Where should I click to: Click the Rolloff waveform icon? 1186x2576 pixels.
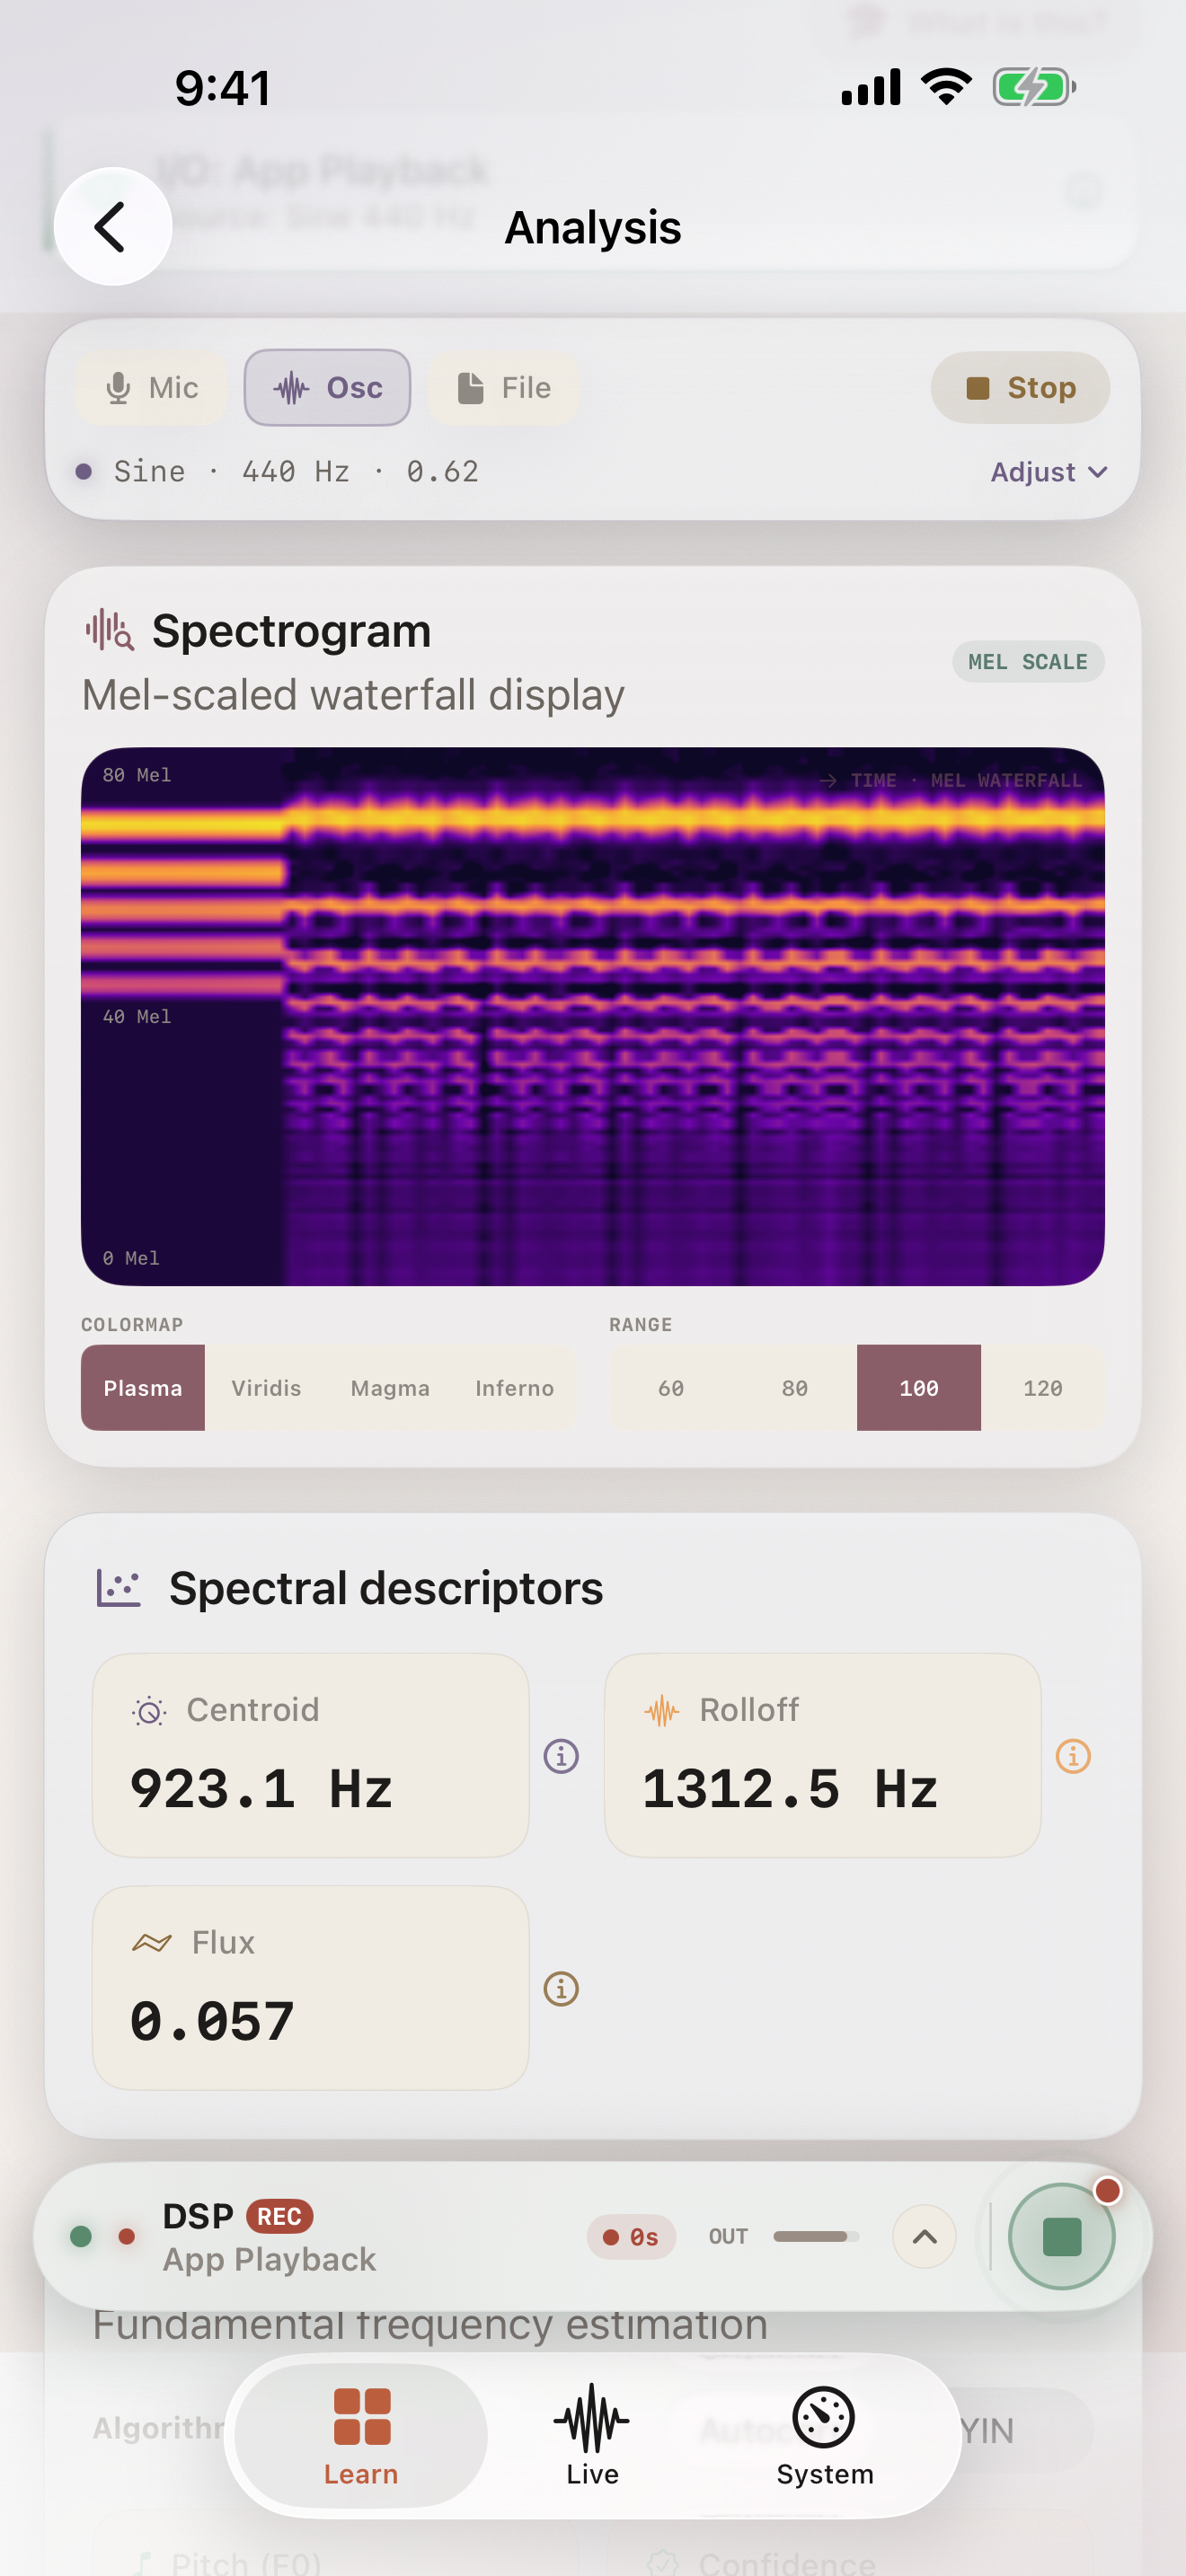[662, 1711]
